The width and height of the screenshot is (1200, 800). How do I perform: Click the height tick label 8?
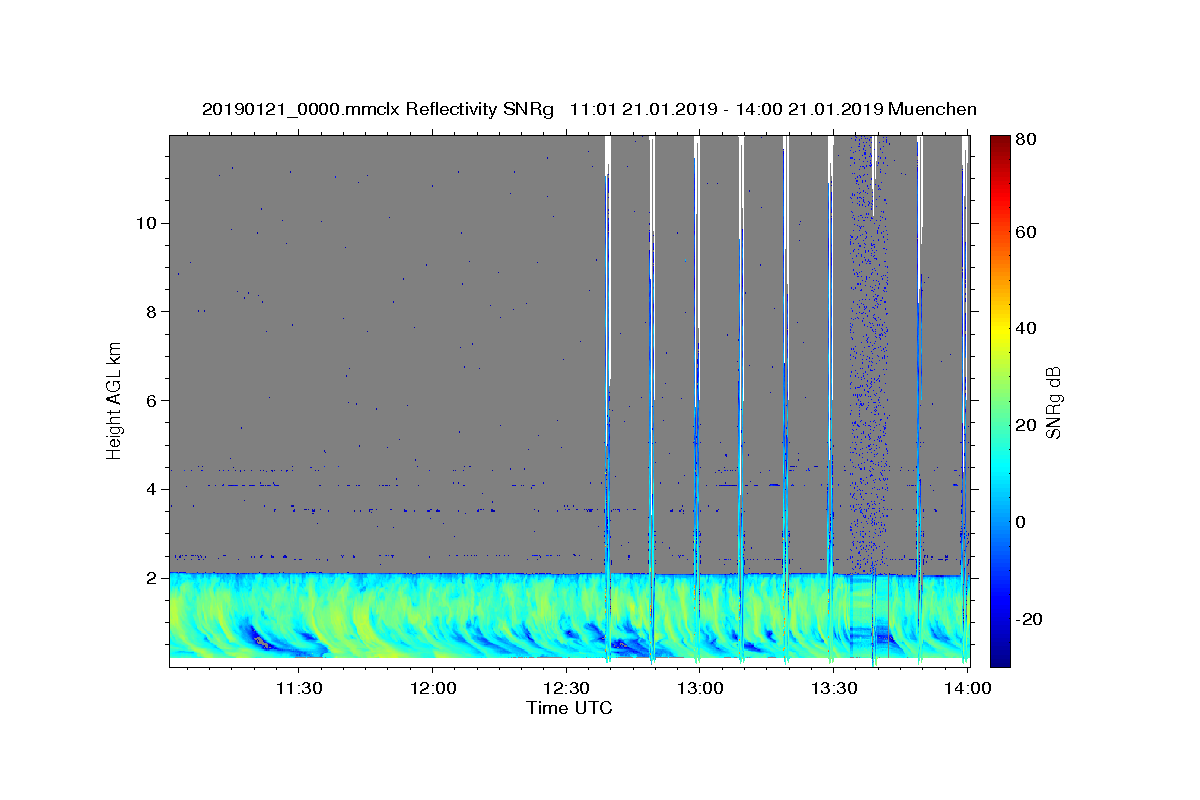[x=151, y=312]
